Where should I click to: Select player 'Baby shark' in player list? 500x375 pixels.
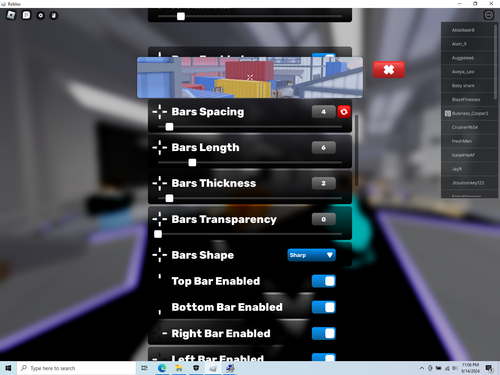pos(468,86)
